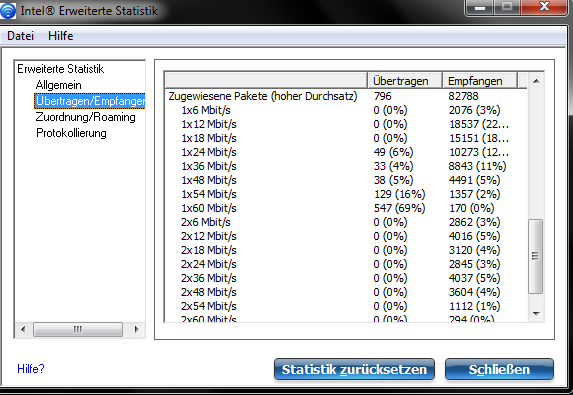Viewport: 573px width, 395px height.
Task: Open Zuordnung/Roaming page
Action: 86,117
